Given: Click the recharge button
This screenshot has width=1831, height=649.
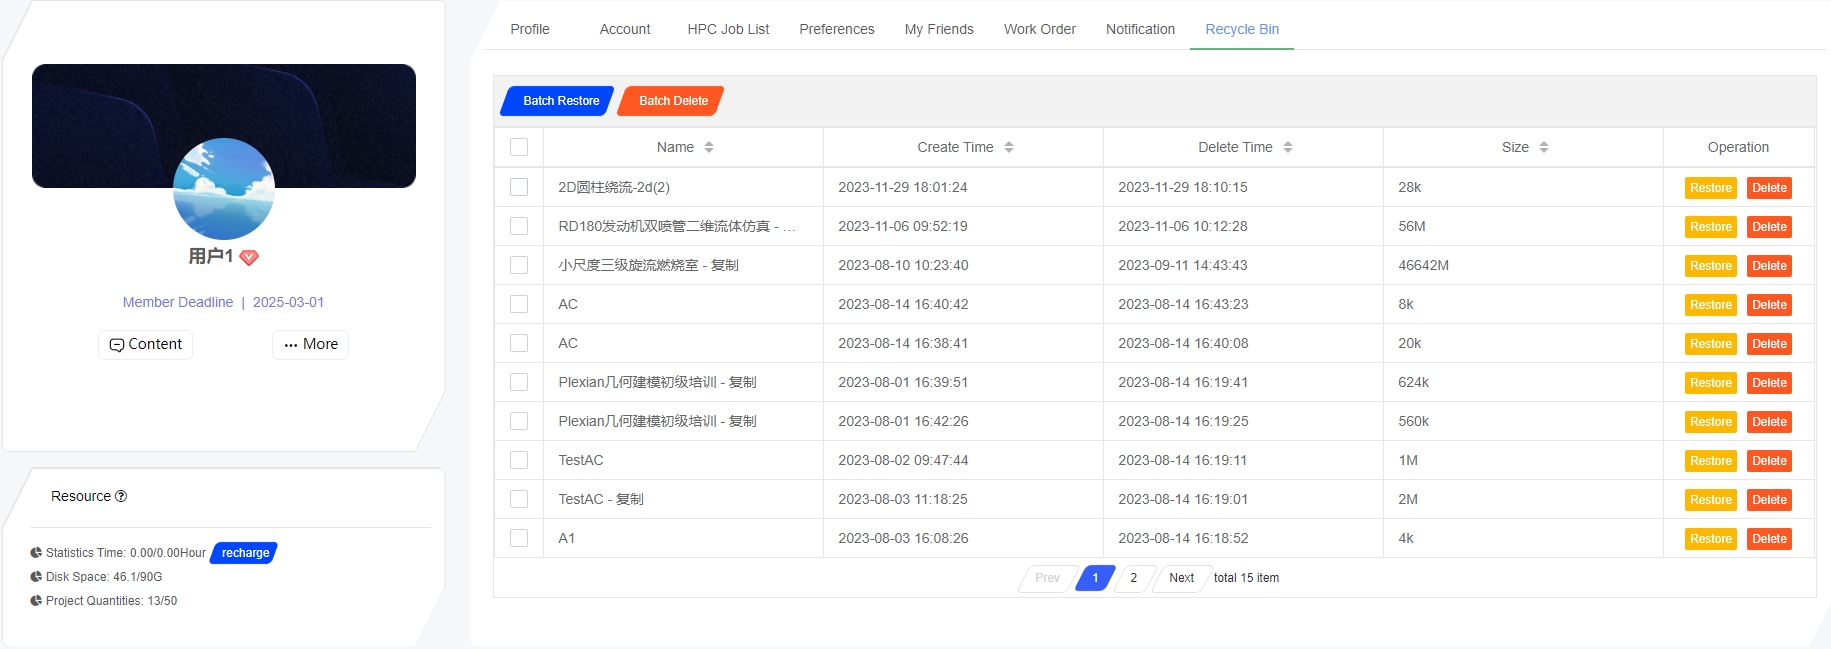Looking at the screenshot, I should [244, 553].
